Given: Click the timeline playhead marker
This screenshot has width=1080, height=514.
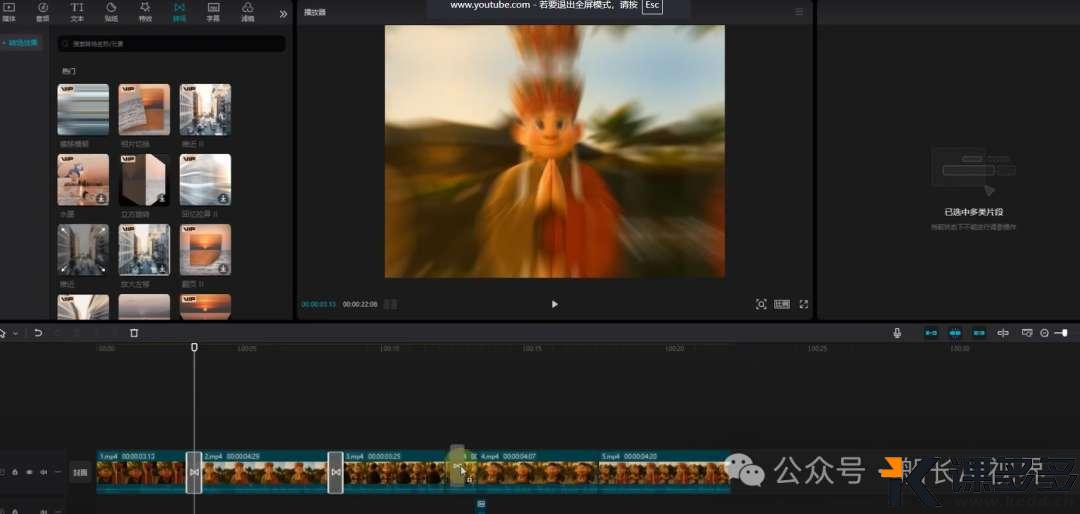Looking at the screenshot, I should pos(194,347).
